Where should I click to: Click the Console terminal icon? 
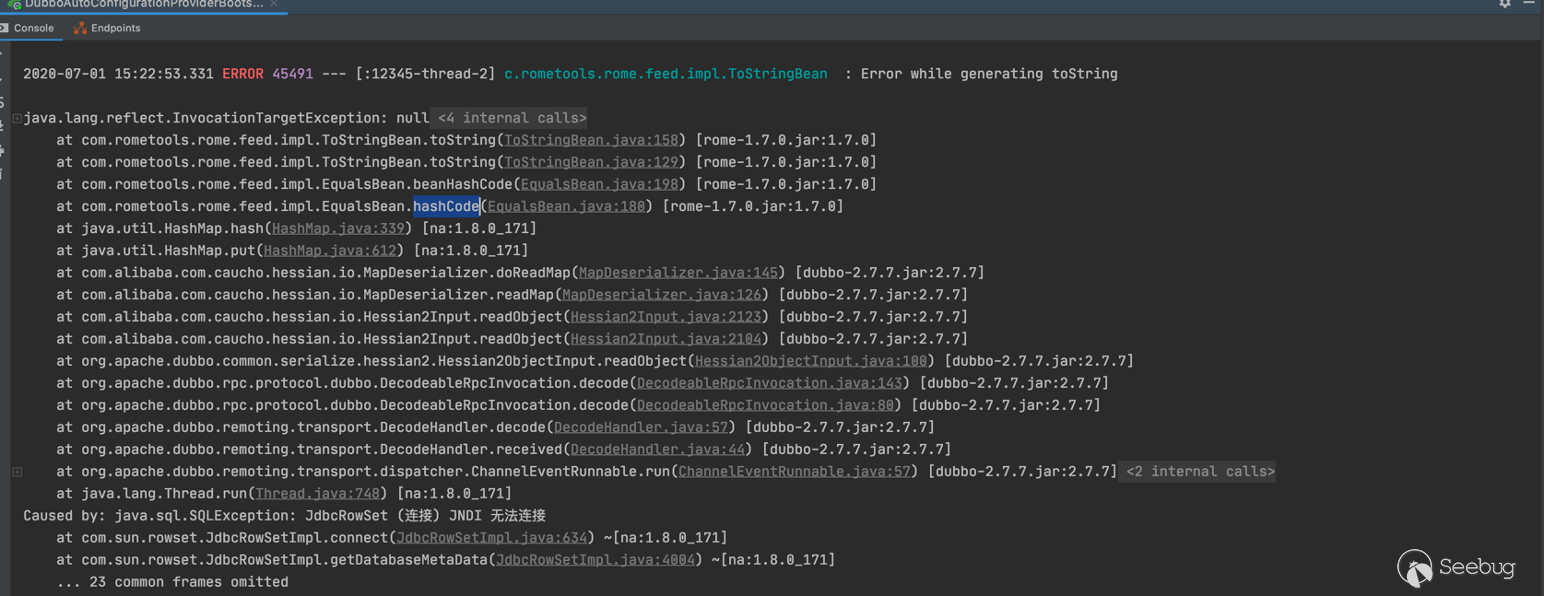click(x=4, y=28)
